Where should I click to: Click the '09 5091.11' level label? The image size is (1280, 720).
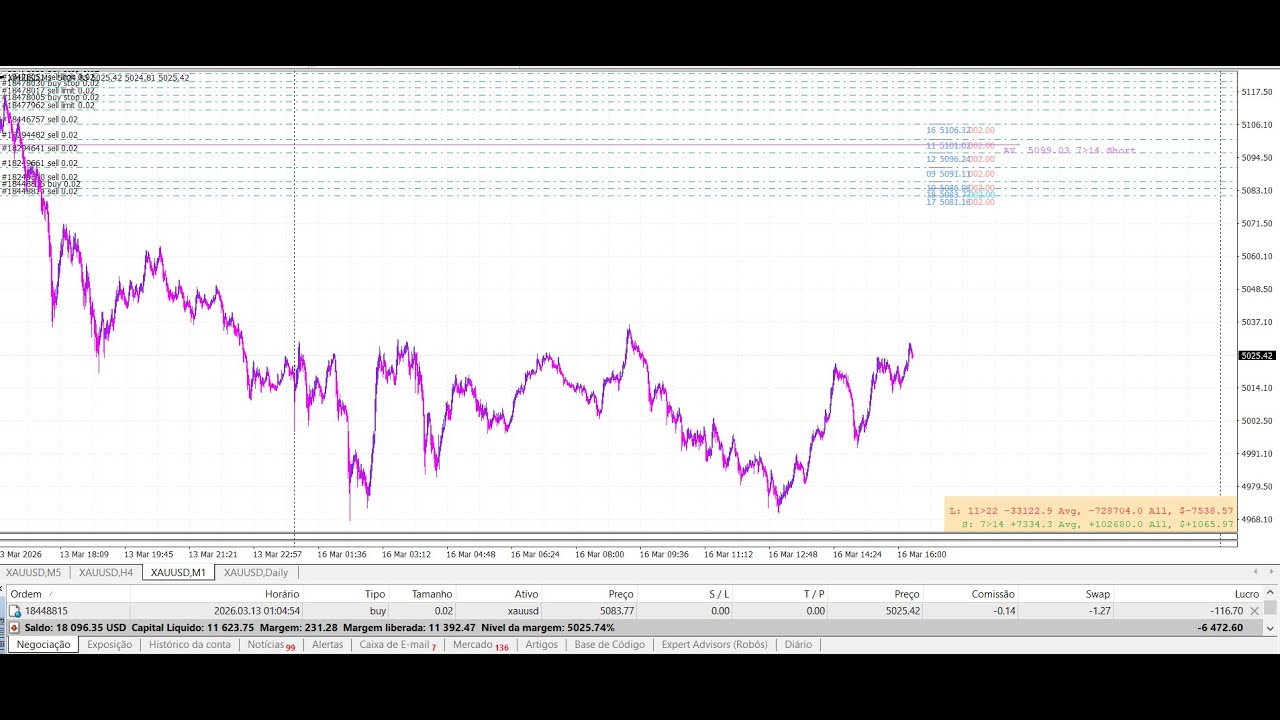click(948, 174)
